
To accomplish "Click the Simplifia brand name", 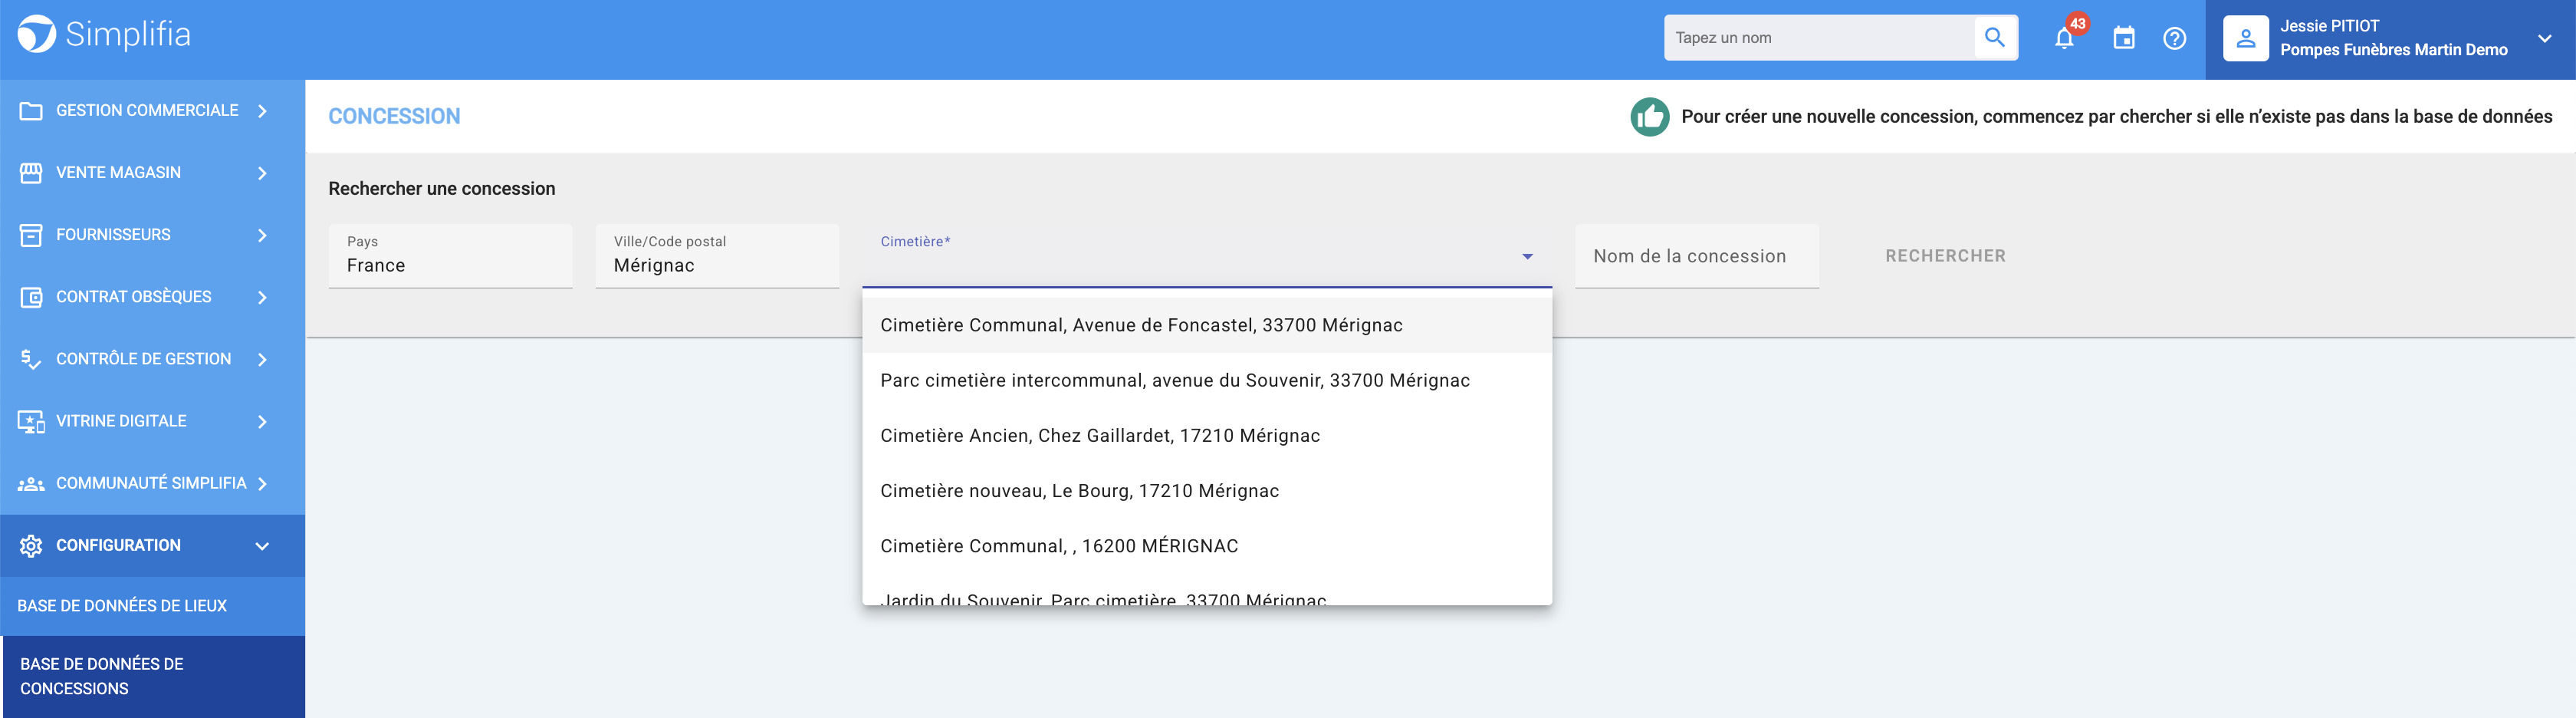I will 128,34.
